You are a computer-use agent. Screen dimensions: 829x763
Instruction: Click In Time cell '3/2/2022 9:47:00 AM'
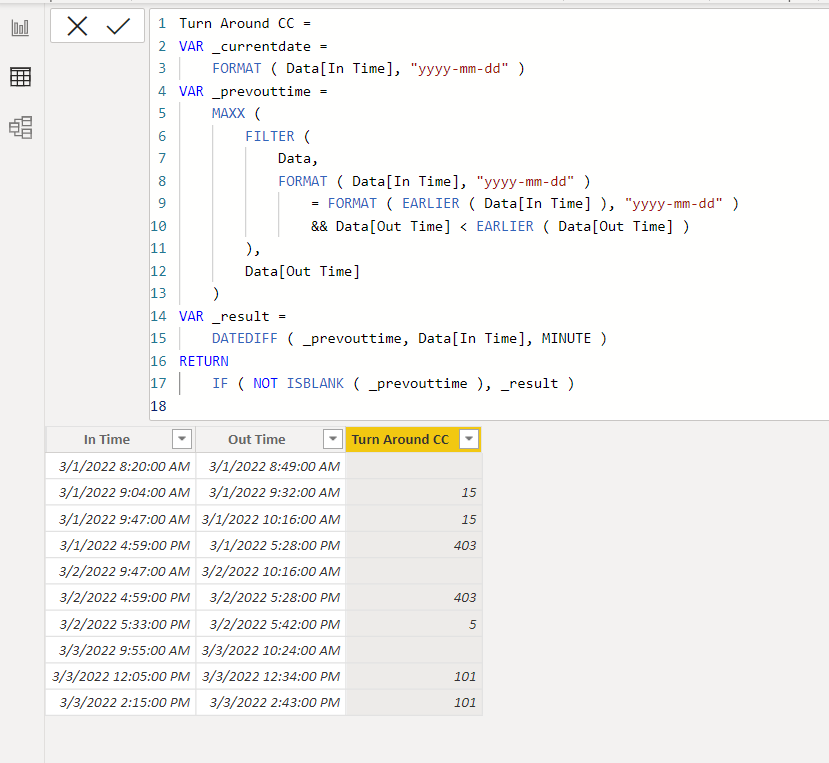(121, 571)
